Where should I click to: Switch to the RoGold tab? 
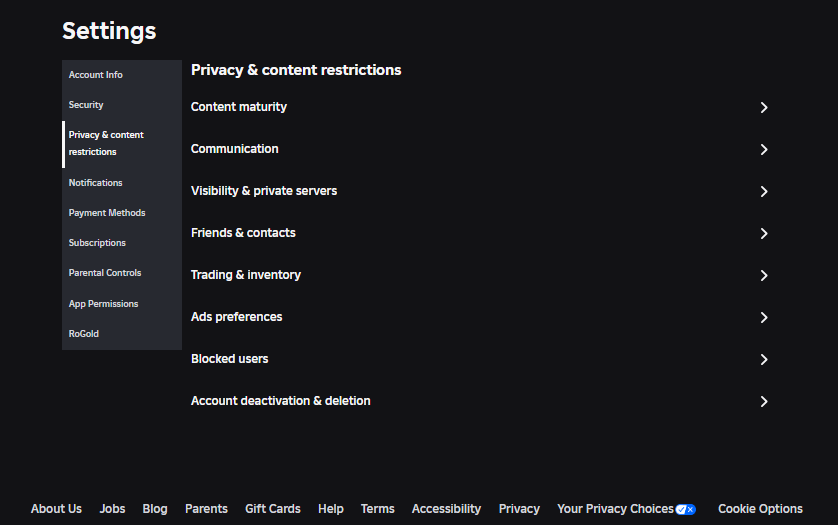pos(84,334)
